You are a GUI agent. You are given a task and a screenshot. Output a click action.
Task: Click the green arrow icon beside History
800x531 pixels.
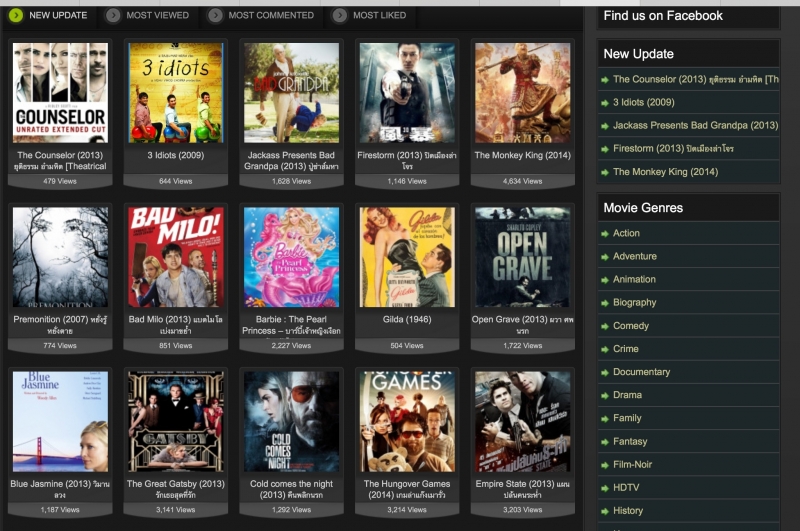(x=605, y=511)
